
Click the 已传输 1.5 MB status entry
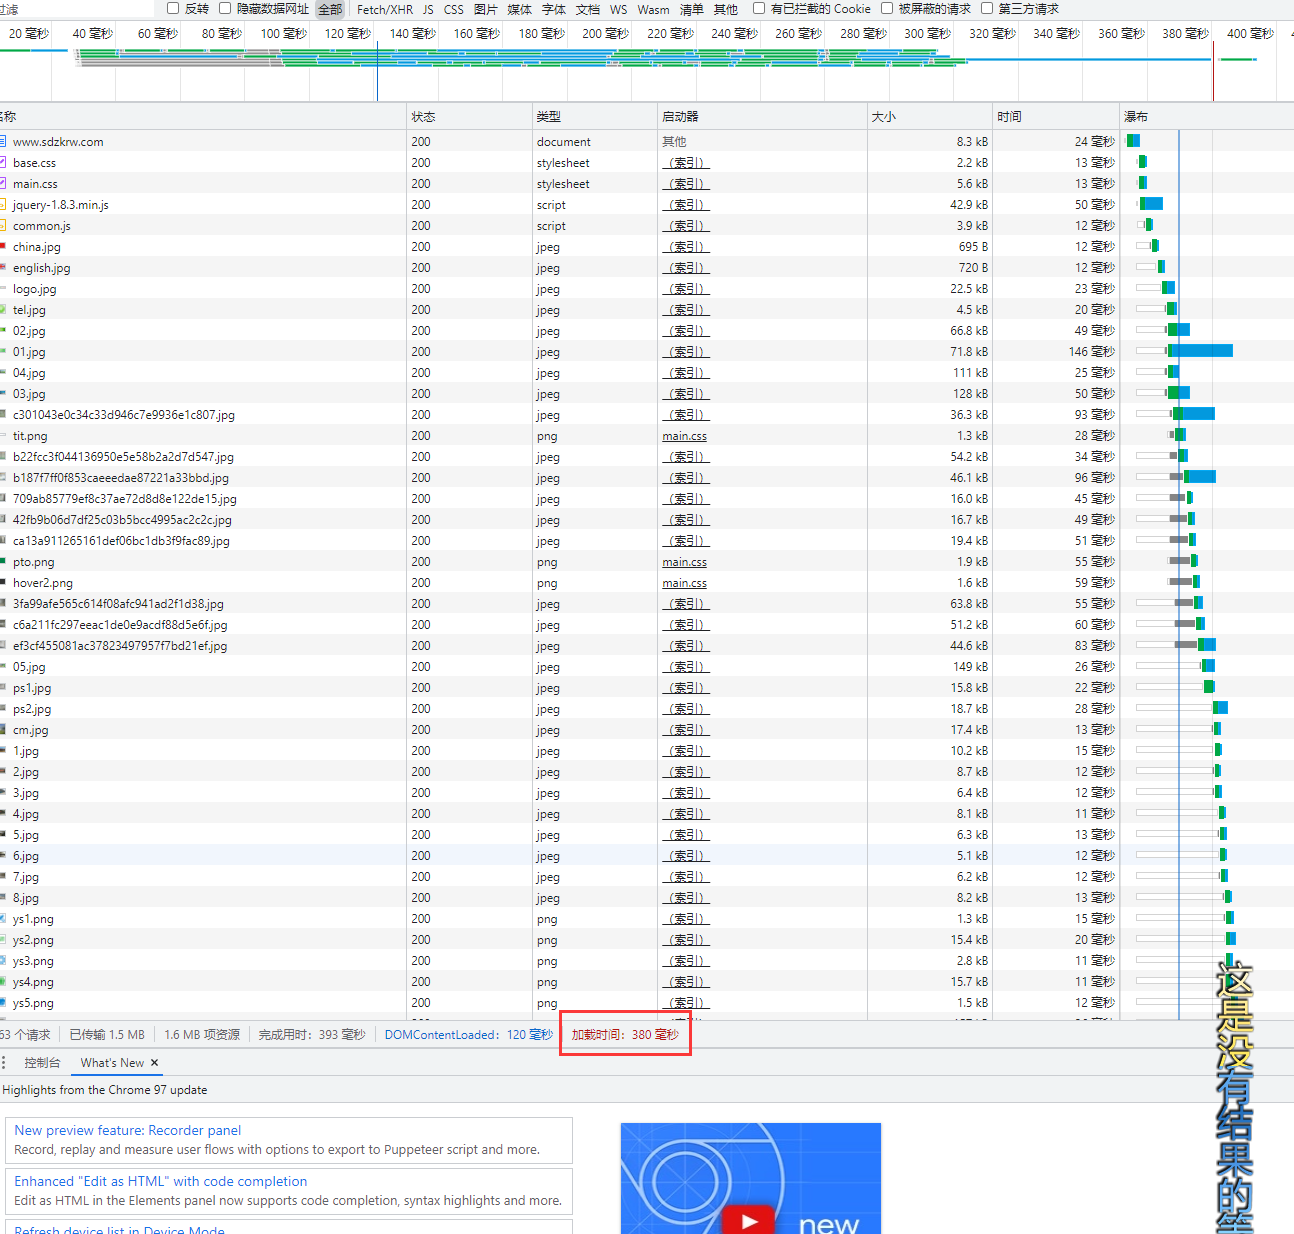[107, 1035]
